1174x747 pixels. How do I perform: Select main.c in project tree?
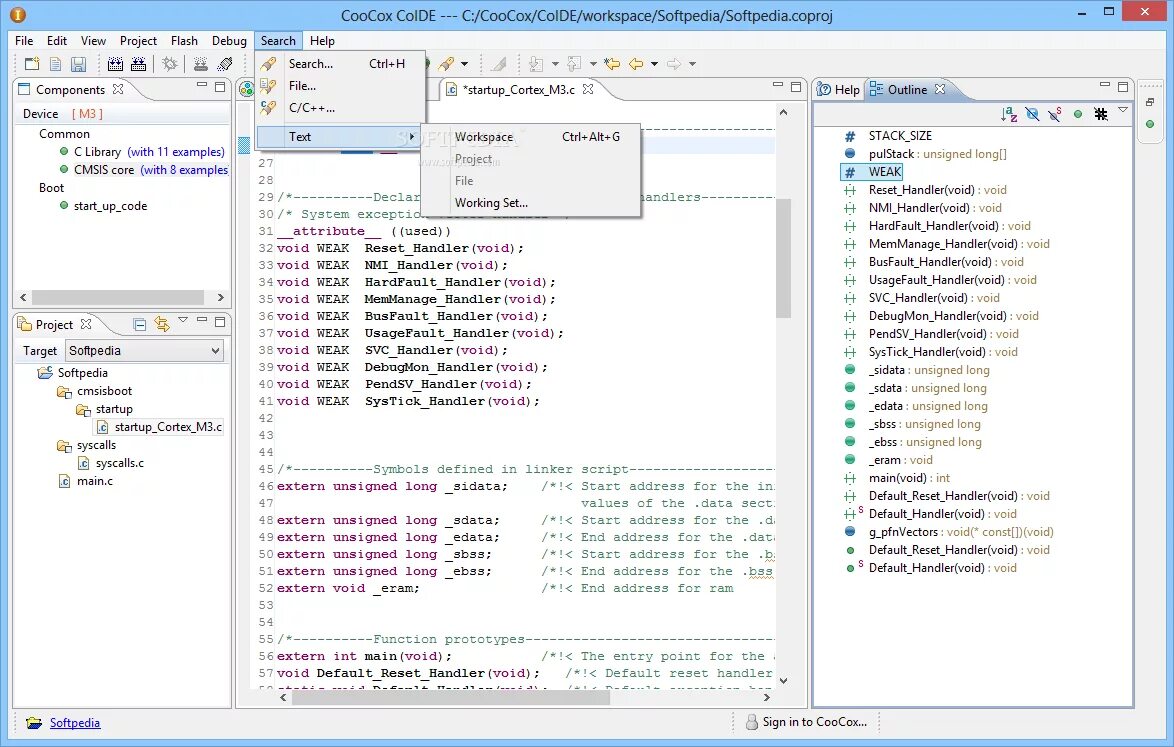pyautogui.click(x=94, y=481)
